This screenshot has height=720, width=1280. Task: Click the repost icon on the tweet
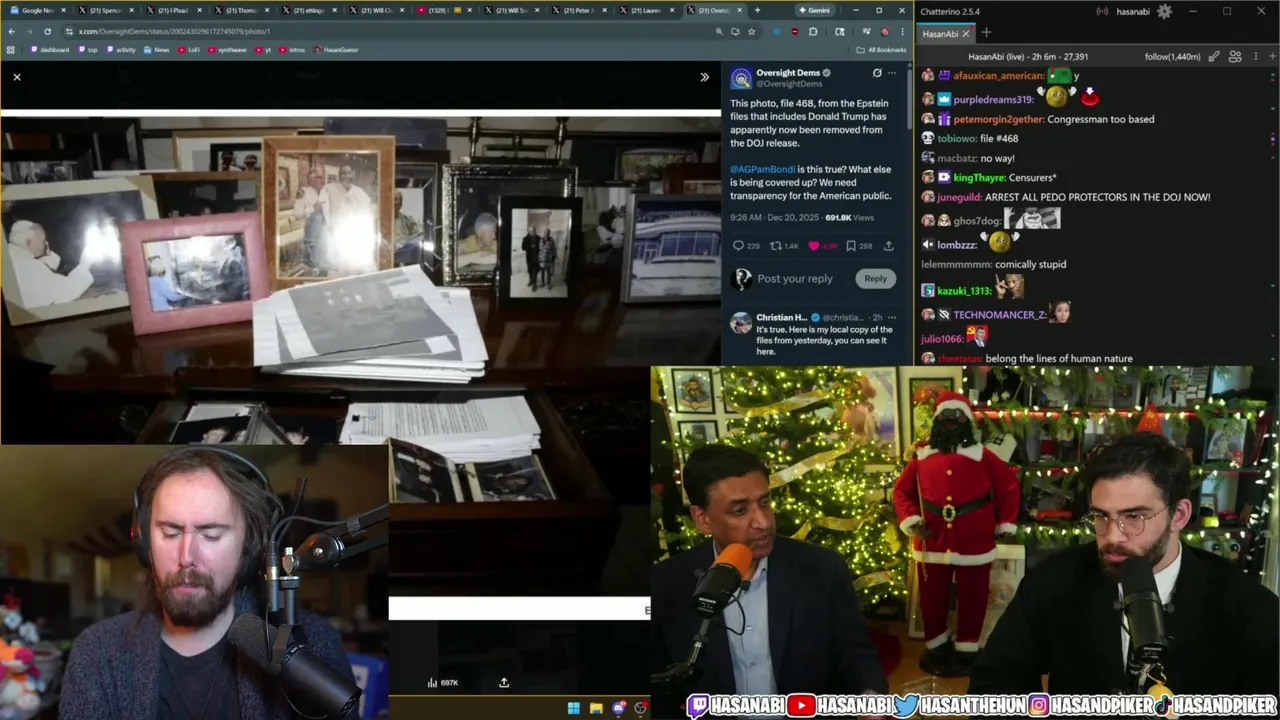[x=775, y=245]
